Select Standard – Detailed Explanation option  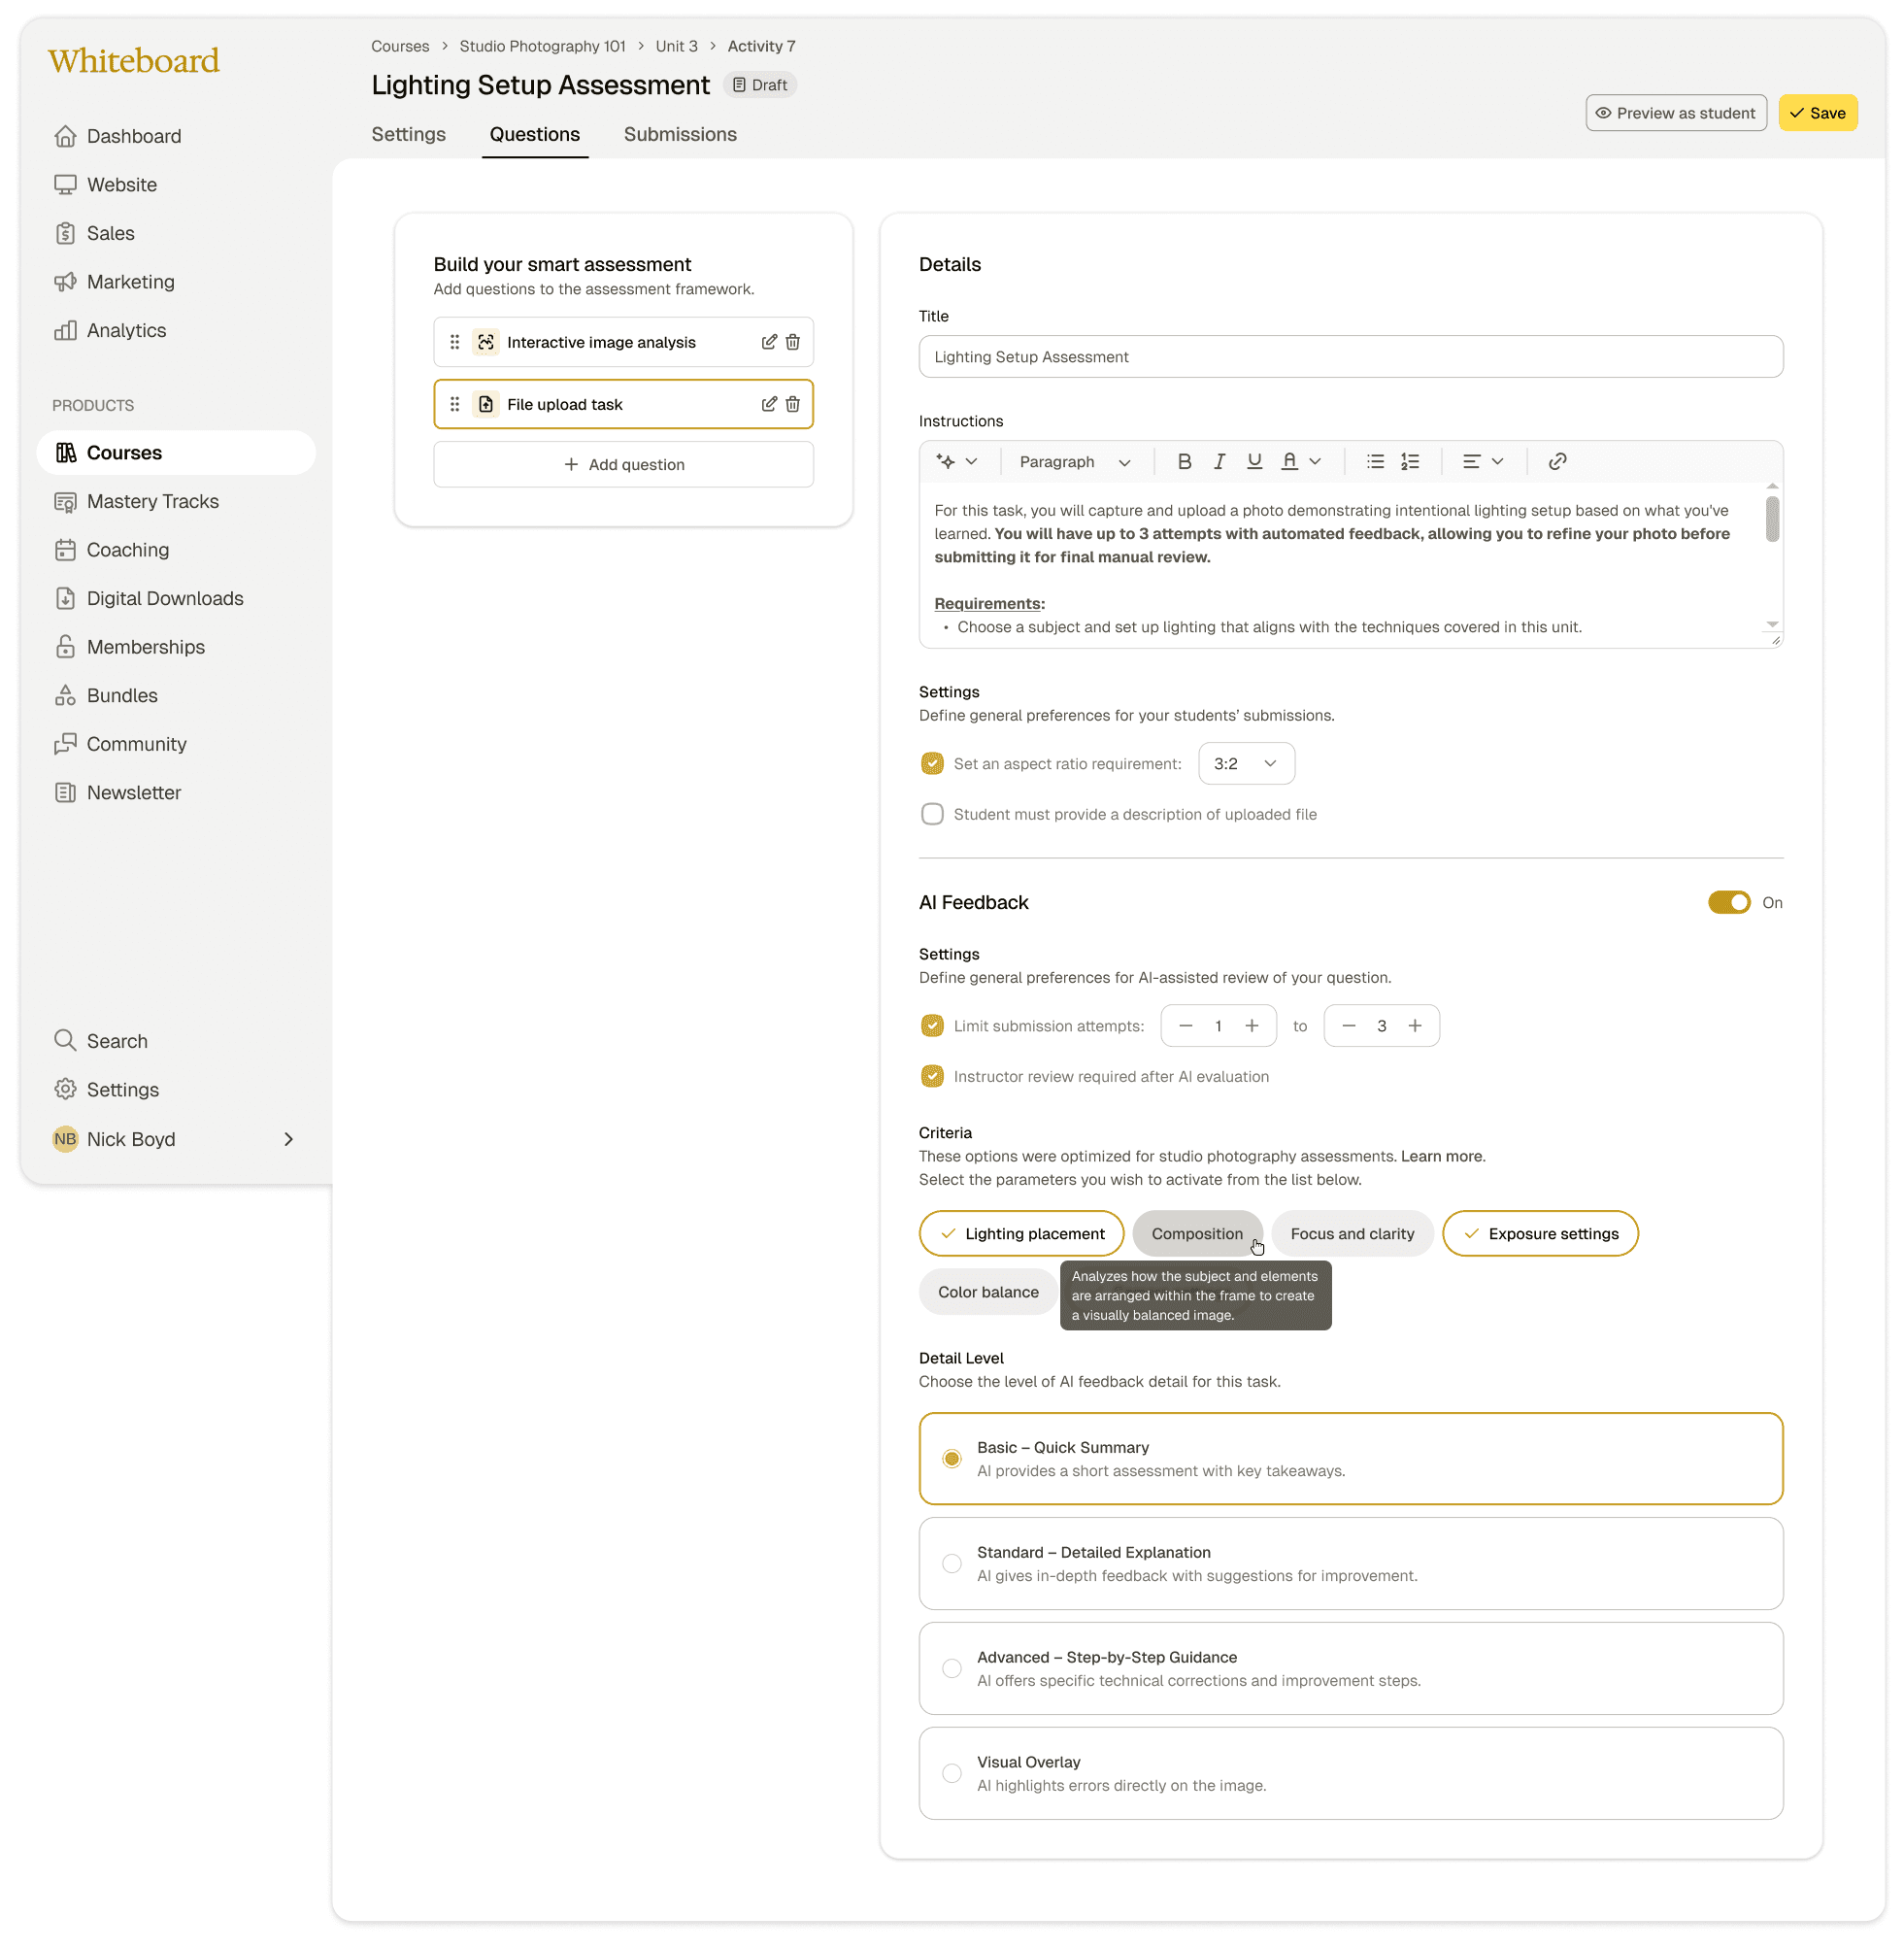[952, 1563]
